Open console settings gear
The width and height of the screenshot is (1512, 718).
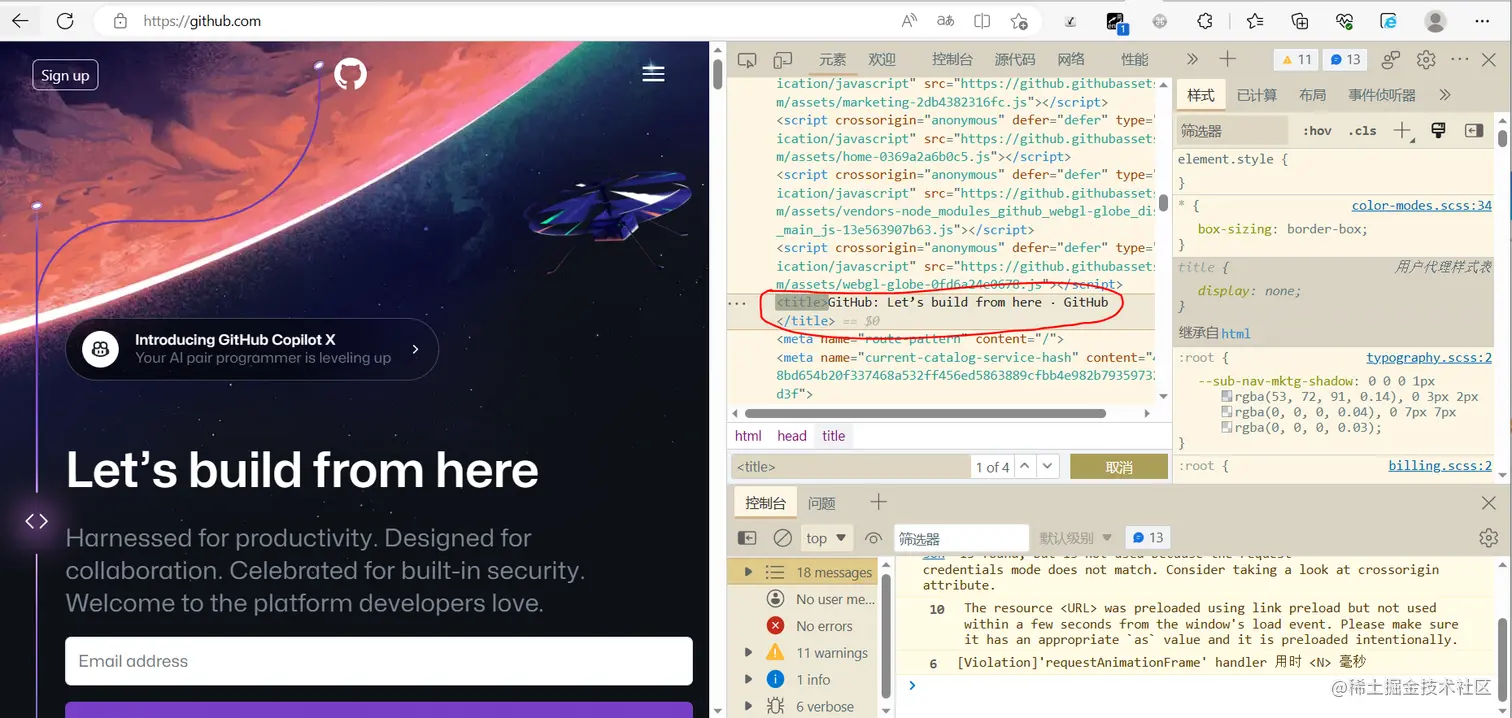coord(1488,538)
